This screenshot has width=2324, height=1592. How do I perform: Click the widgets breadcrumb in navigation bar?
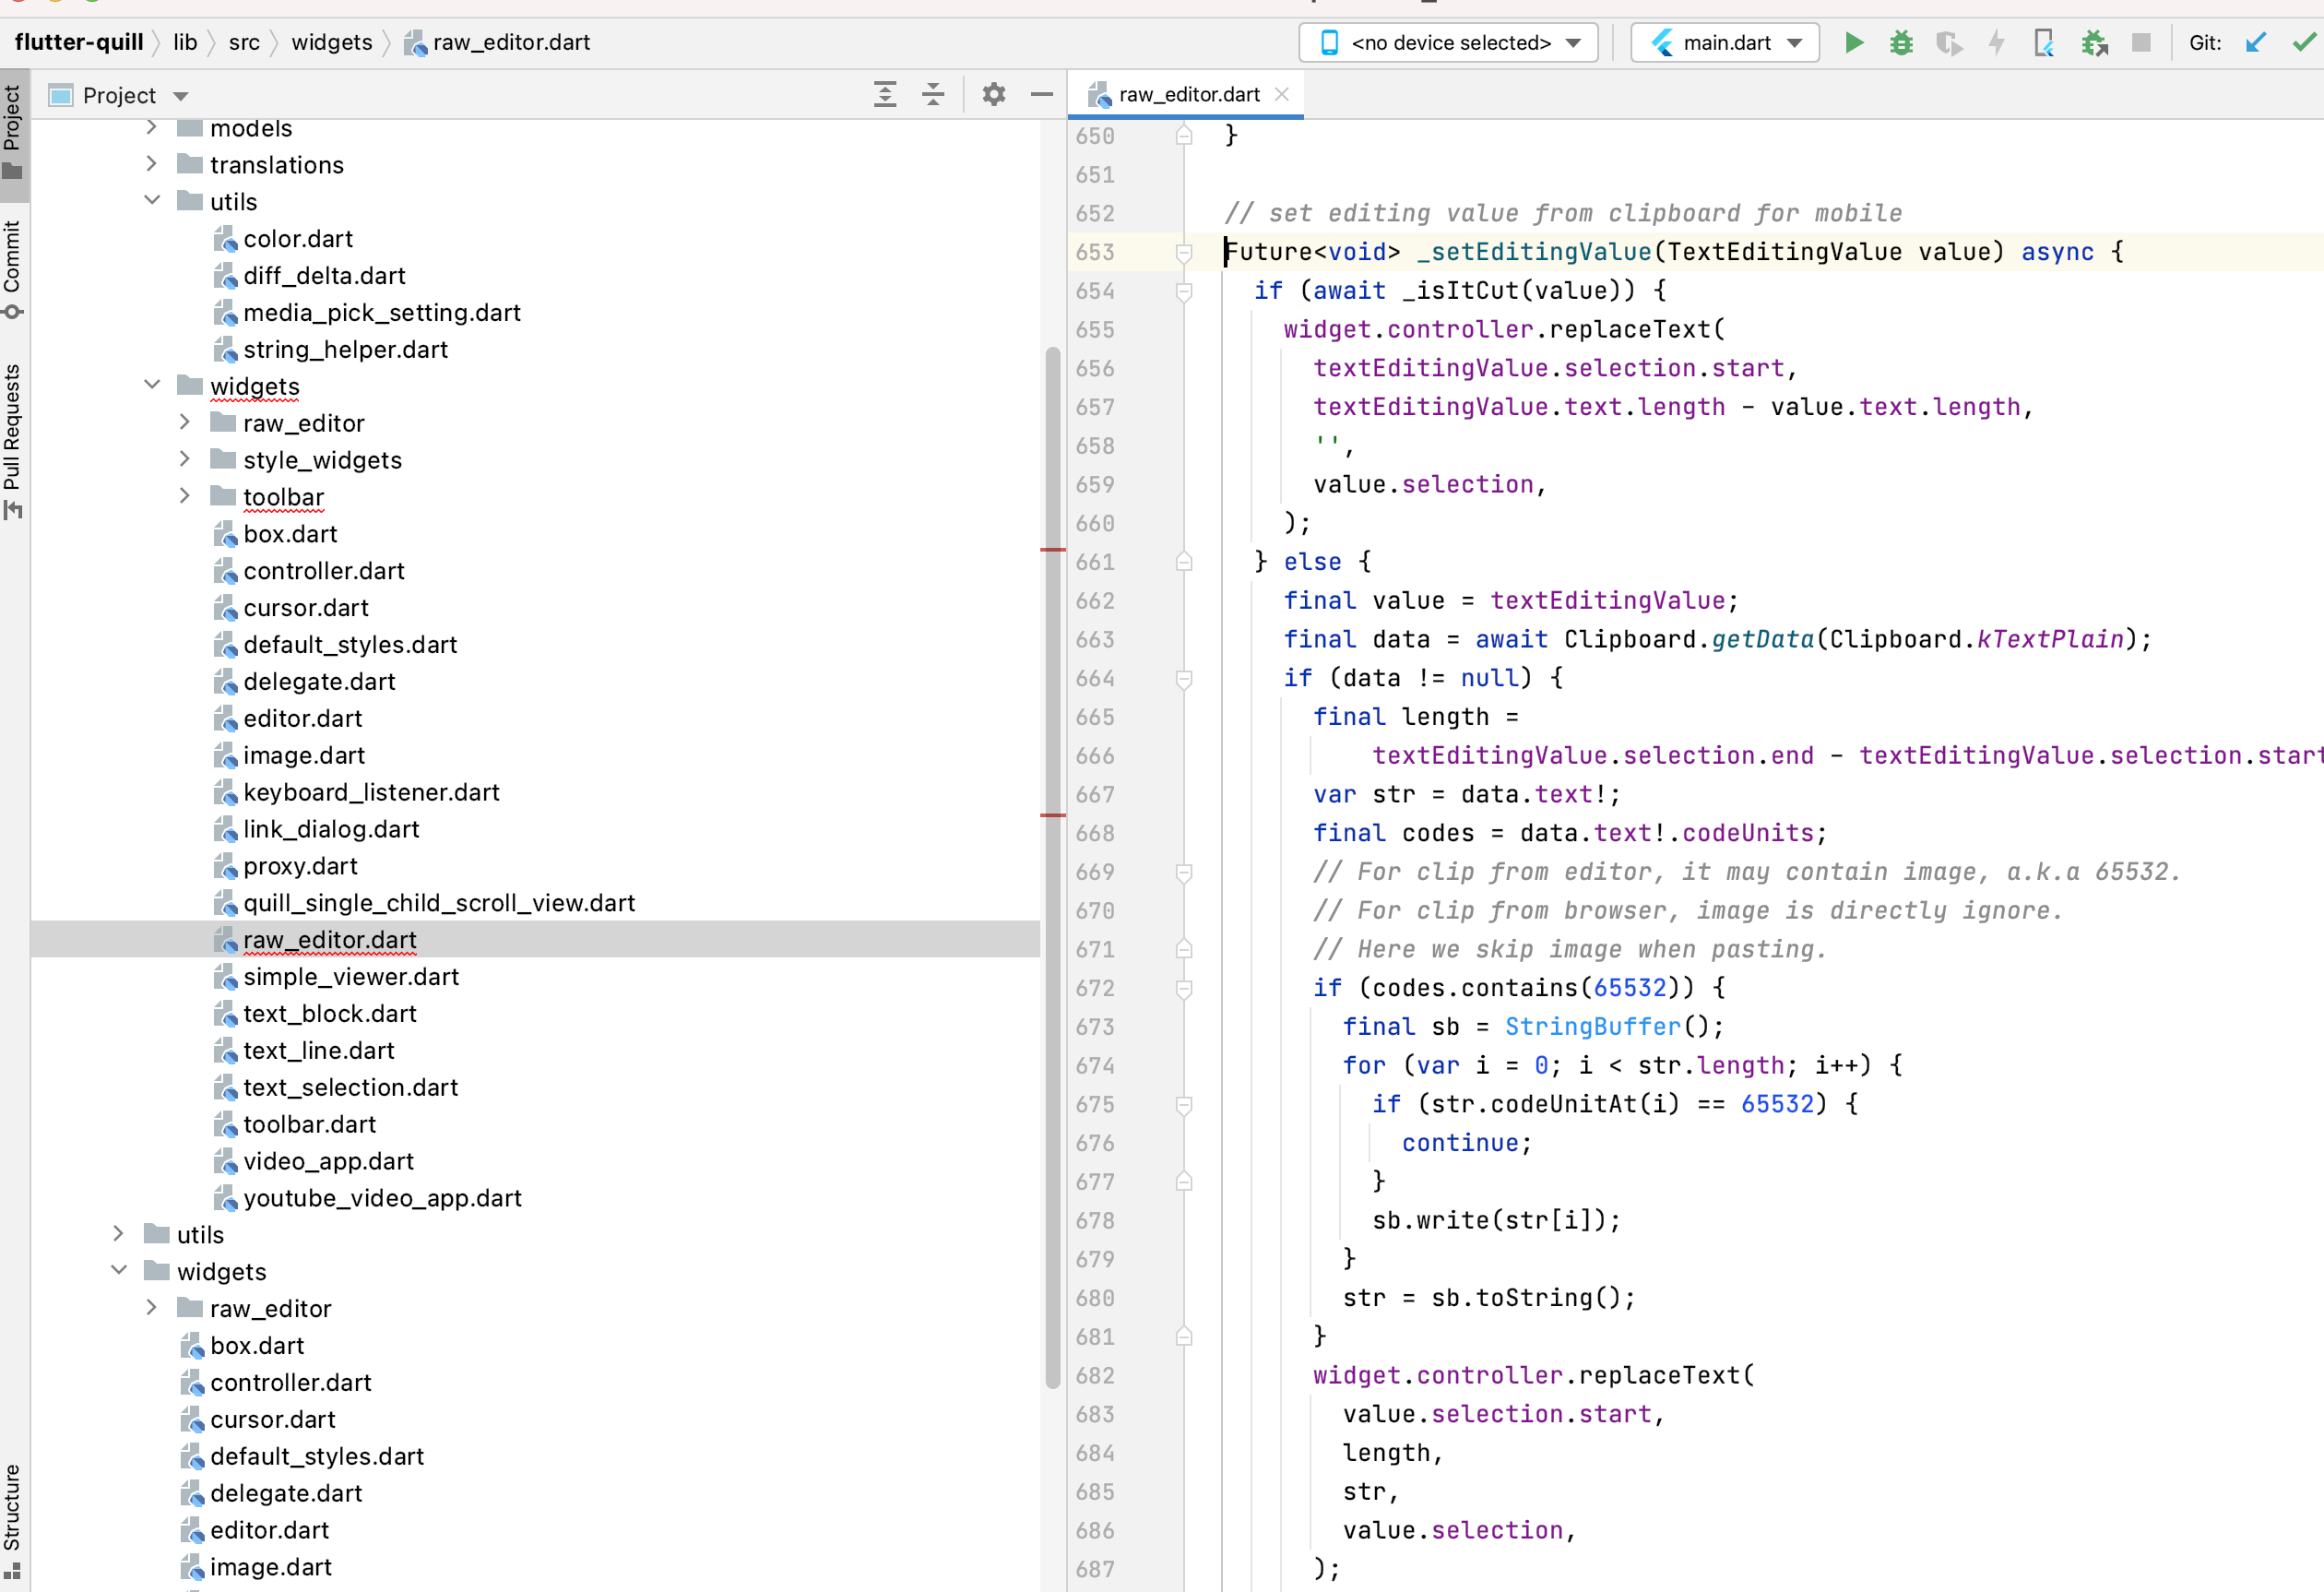tap(331, 43)
